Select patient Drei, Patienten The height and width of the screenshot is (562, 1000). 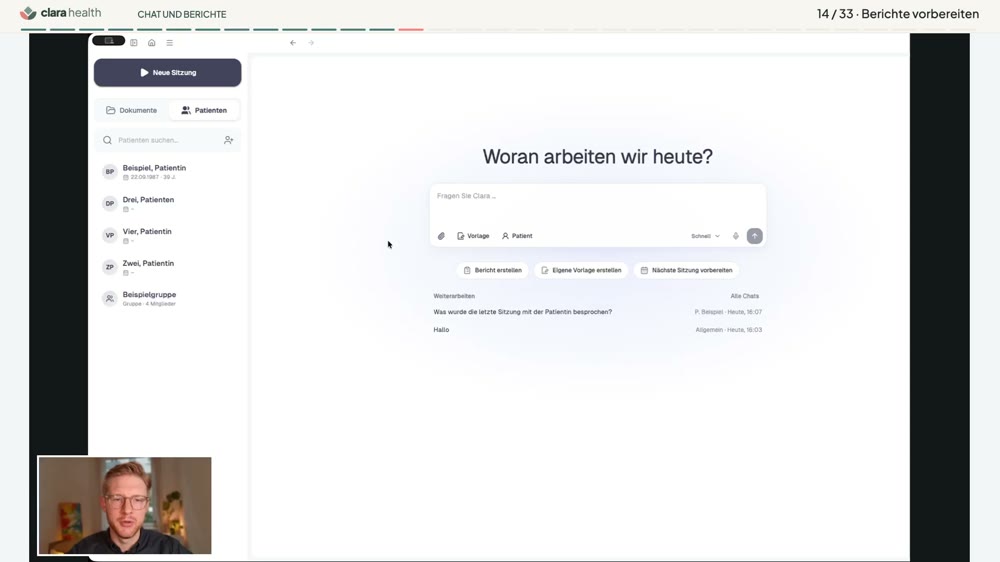168,203
